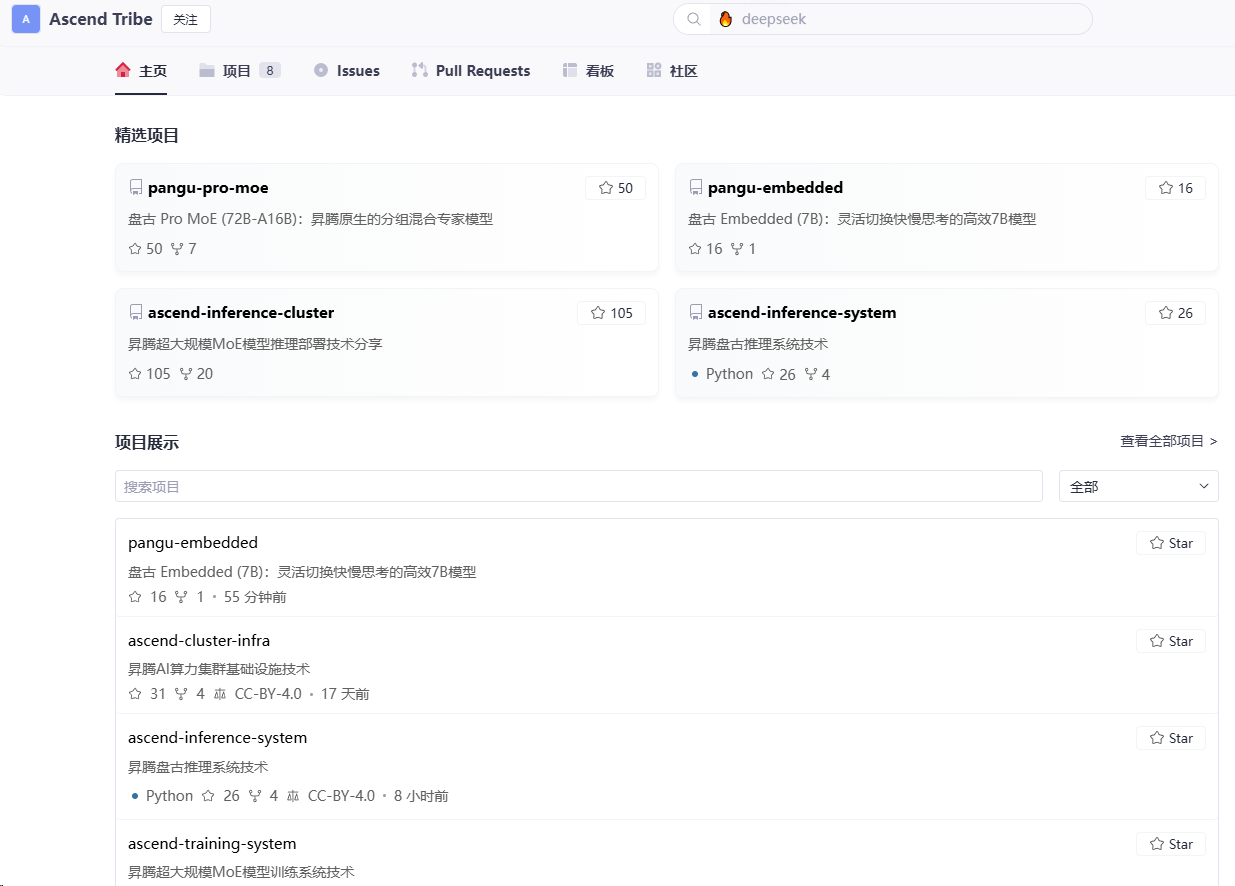The height and width of the screenshot is (886, 1235).
Task: Star ascend-inference-cluster using the 105 button
Action: tap(612, 313)
